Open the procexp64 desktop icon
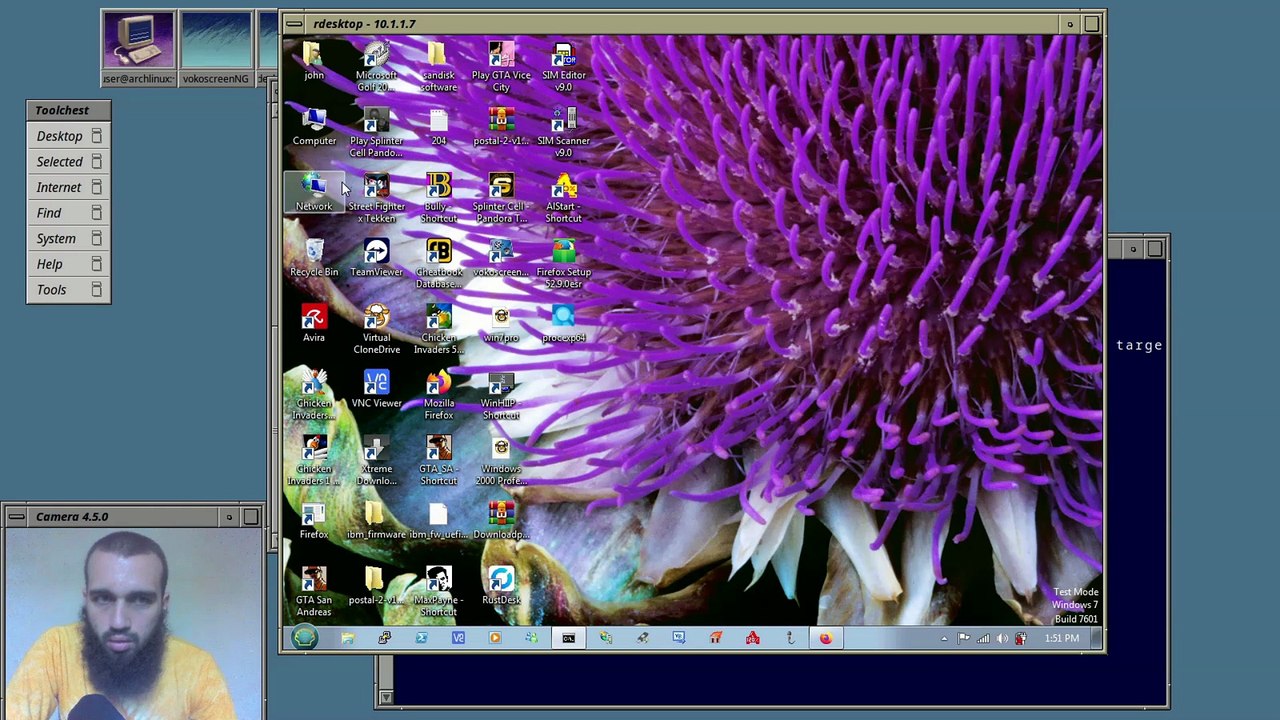The height and width of the screenshot is (720, 1280). click(x=564, y=324)
